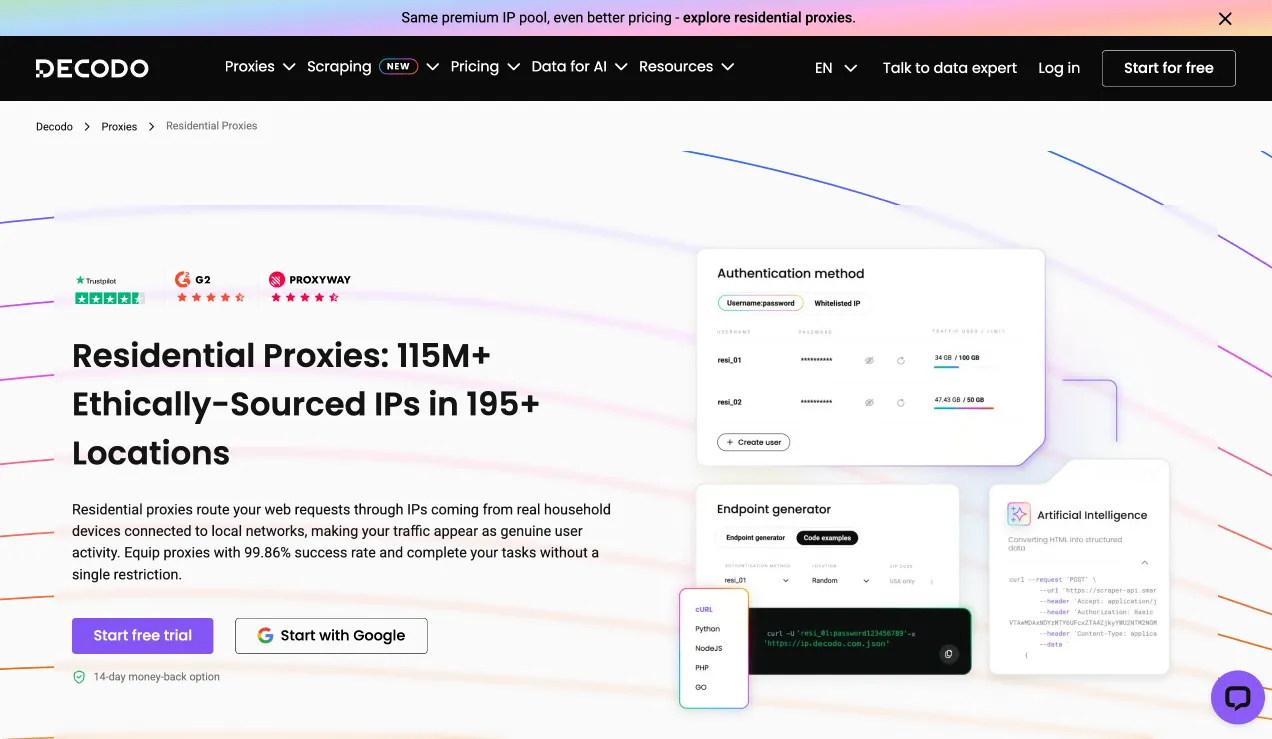Select Username:password authentication
This screenshot has width=1272, height=739.
(x=761, y=303)
